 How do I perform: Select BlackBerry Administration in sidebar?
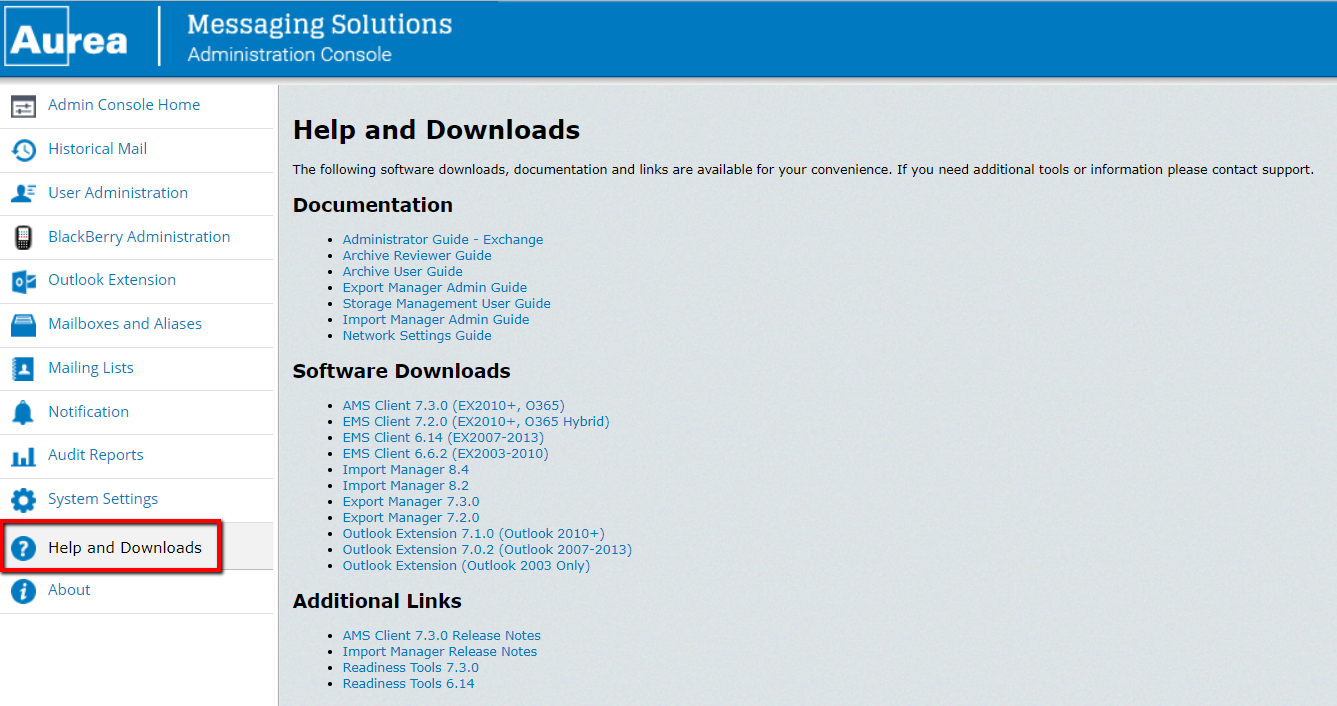139,237
